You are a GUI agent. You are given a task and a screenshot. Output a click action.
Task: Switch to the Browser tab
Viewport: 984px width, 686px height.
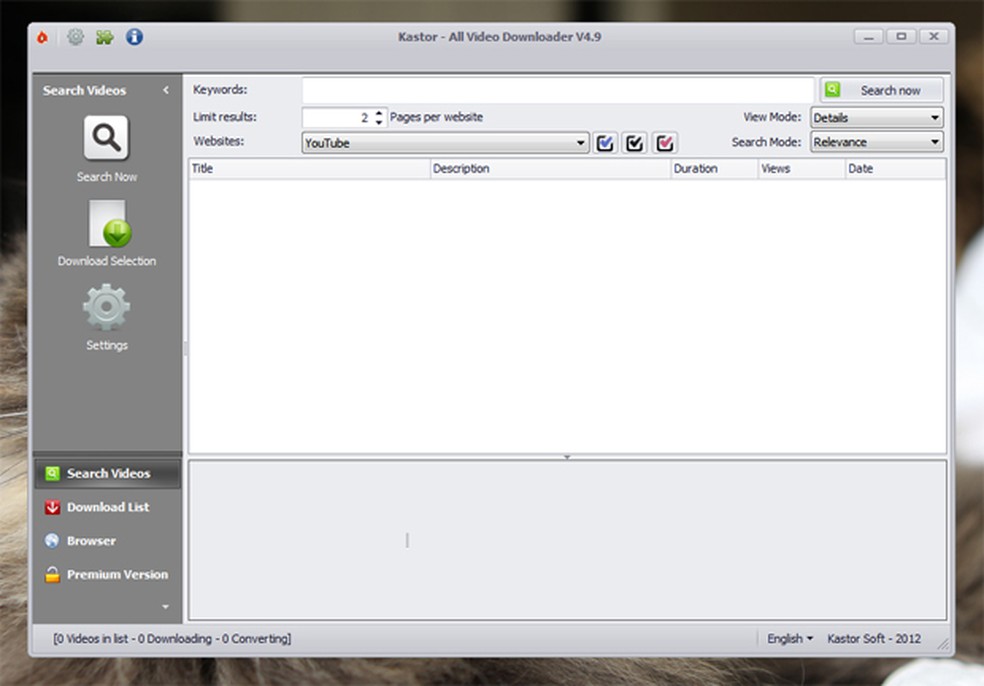coord(108,540)
